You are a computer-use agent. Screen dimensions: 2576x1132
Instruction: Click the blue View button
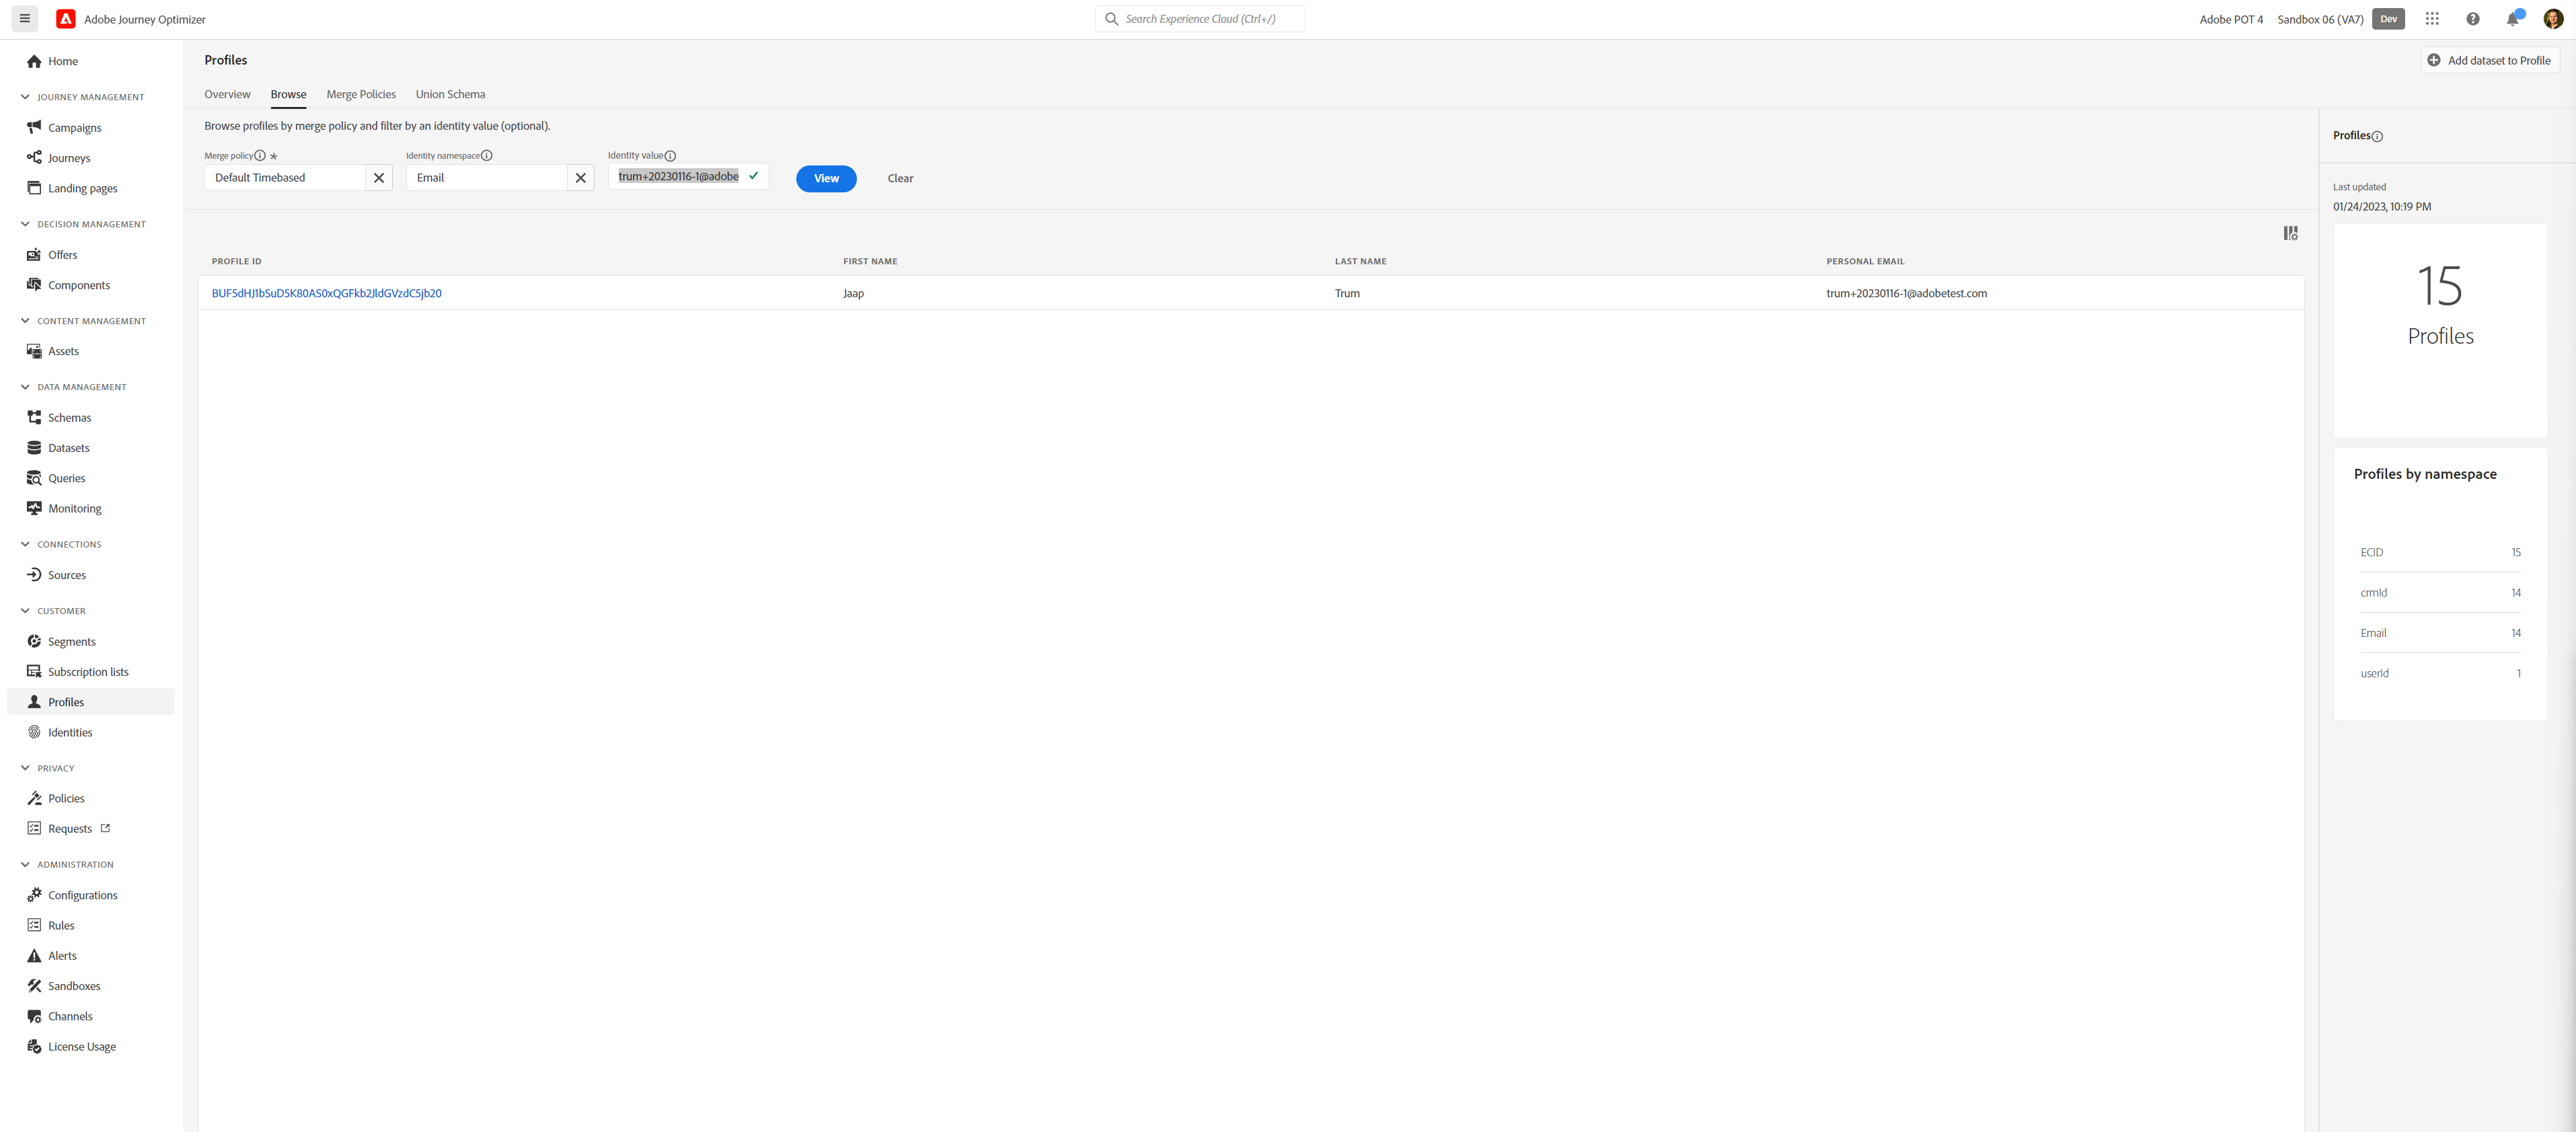826,178
